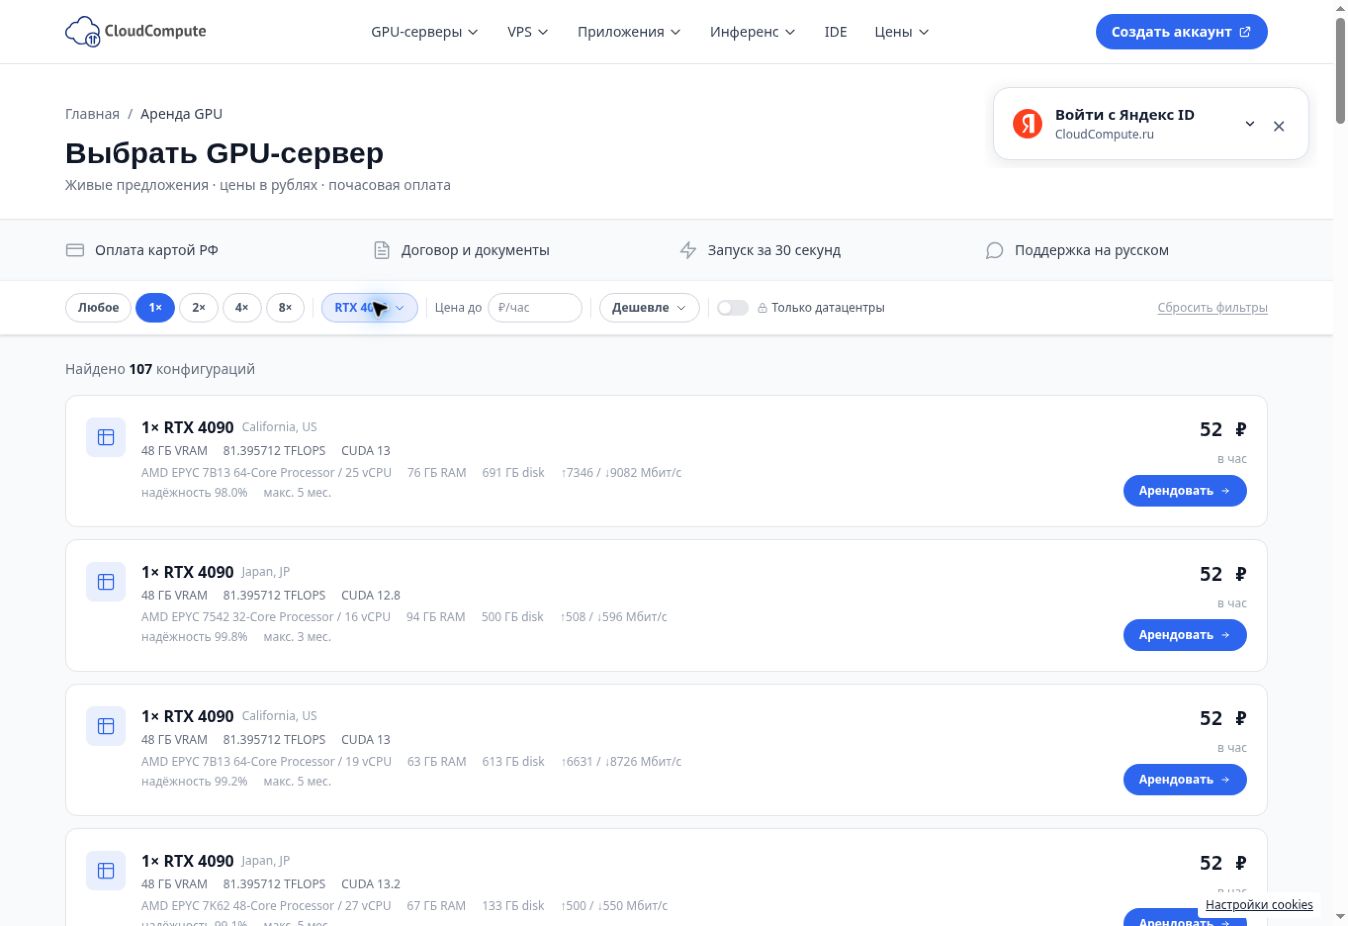Select the Любое GPU count option
Viewport: 1348px width, 926px height.
(x=98, y=308)
